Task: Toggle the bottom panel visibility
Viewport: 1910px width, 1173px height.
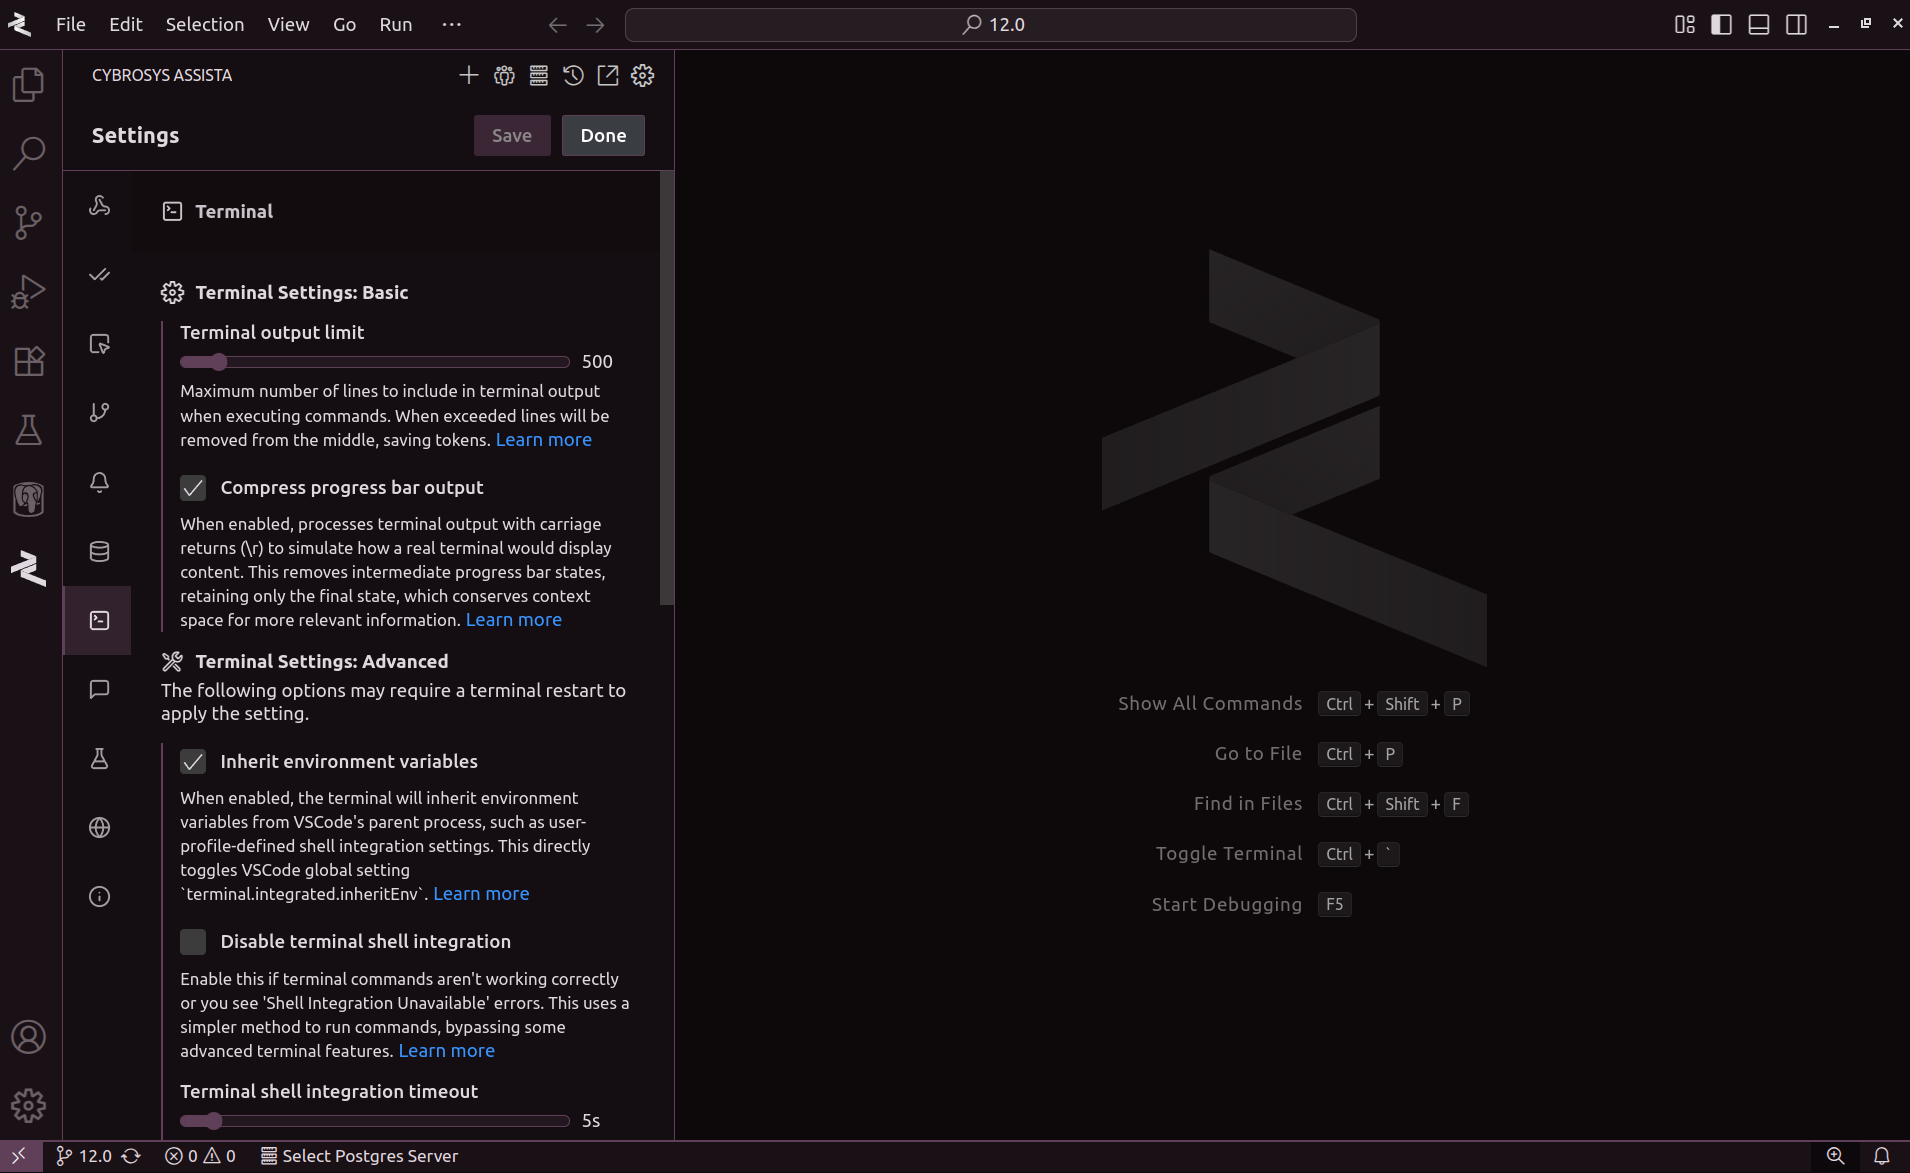Action: coord(1759,25)
